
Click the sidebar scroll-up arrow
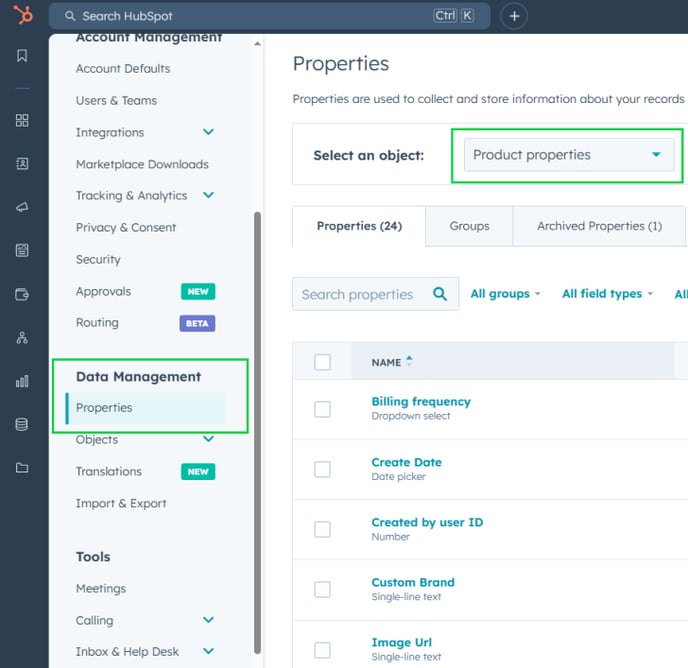[257, 44]
